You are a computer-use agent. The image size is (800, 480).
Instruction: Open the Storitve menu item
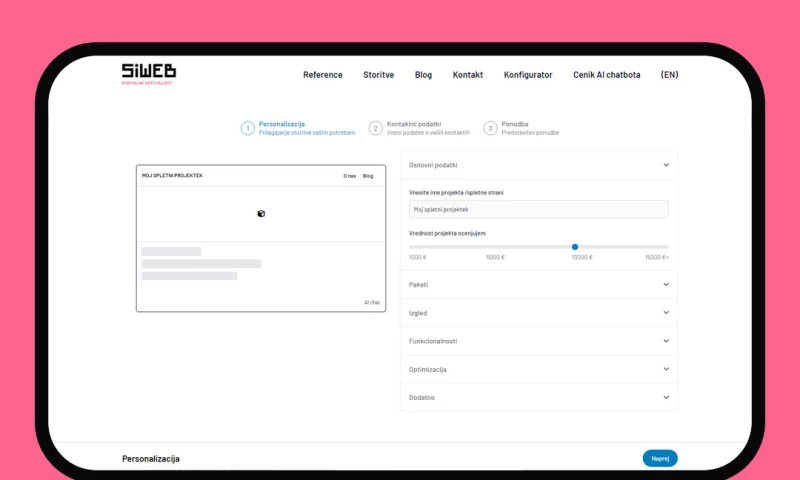(378, 75)
